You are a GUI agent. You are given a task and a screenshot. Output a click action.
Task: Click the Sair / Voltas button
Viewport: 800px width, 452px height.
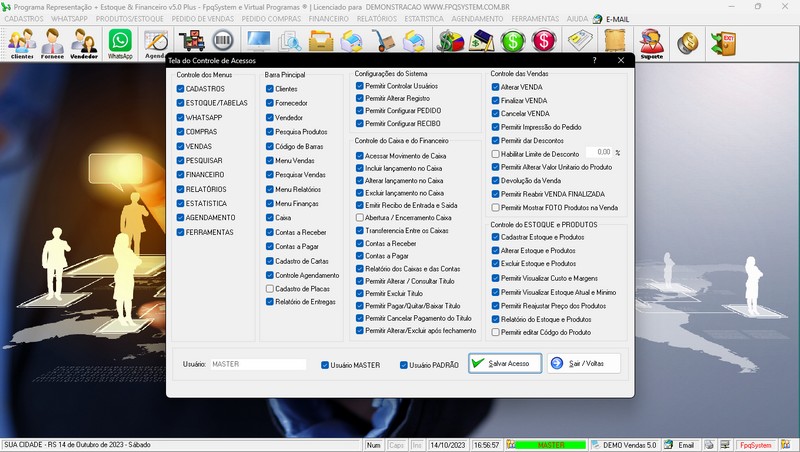coord(583,363)
